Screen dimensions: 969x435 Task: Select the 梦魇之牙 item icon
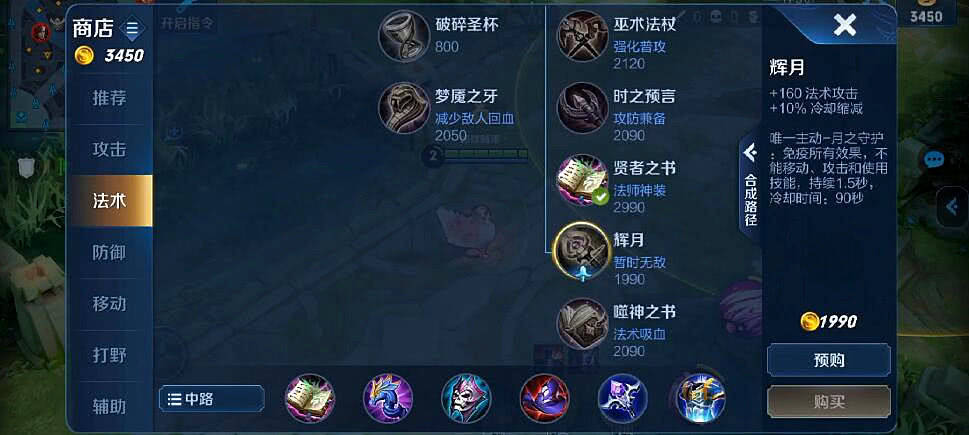pyautogui.click(x=404, y=108)
